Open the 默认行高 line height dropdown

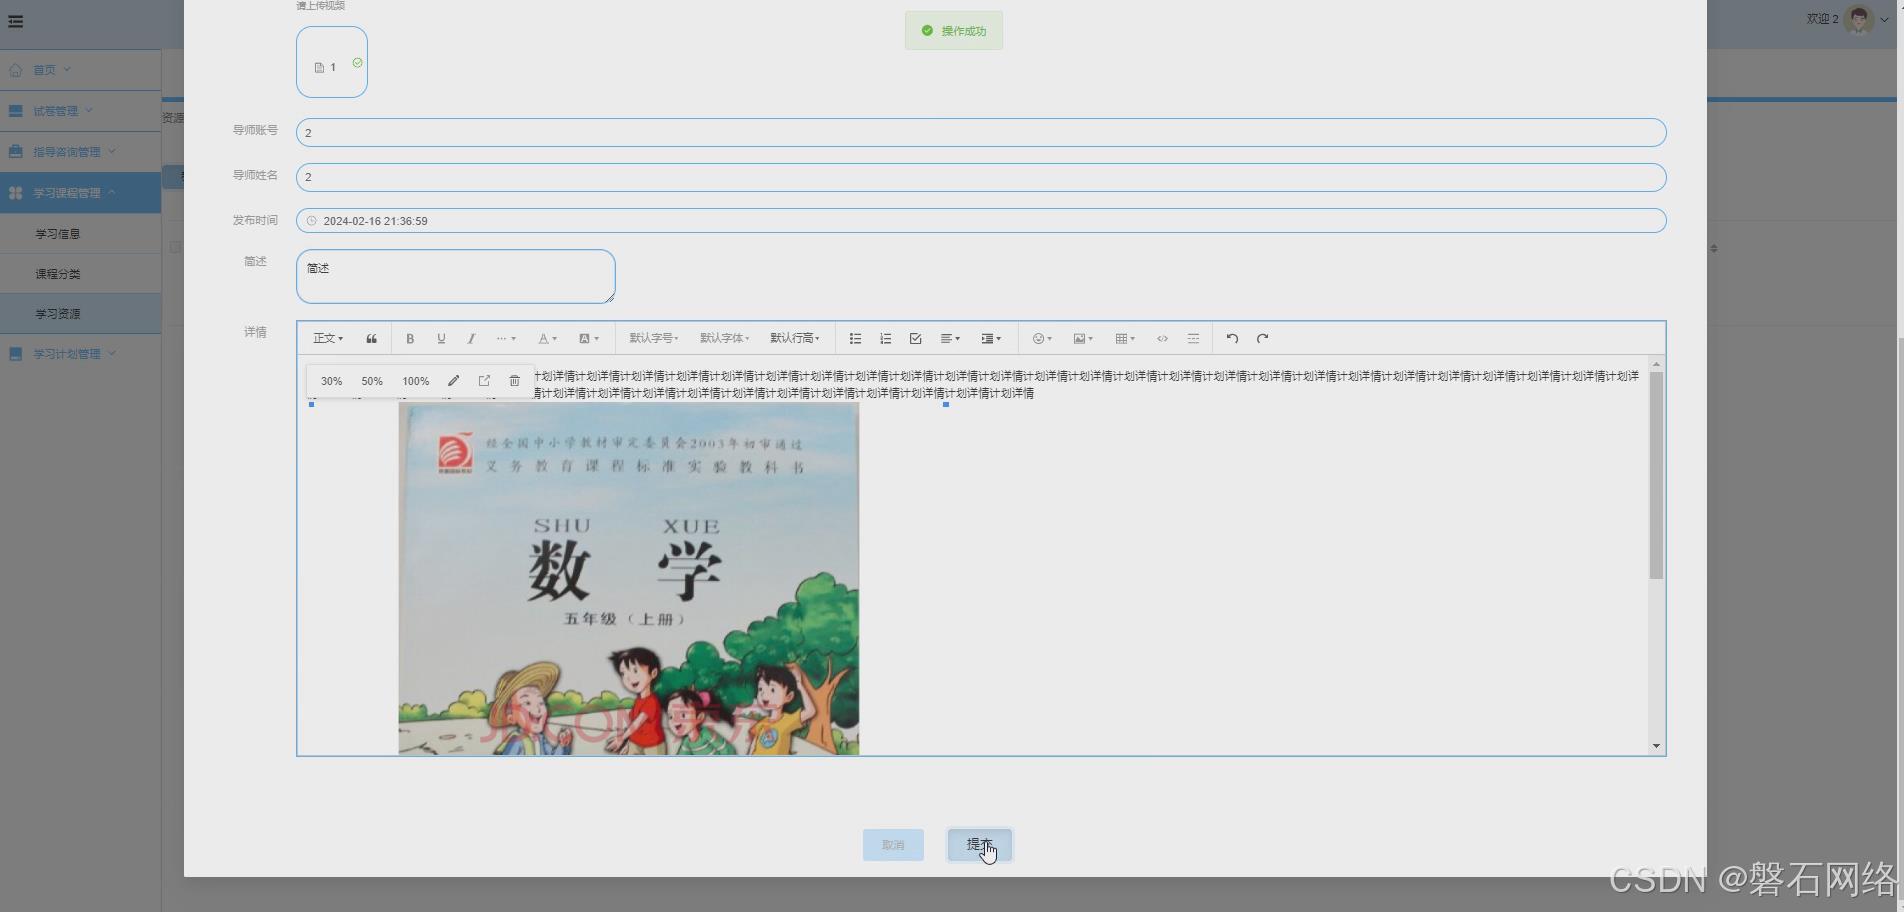tap(794, 339)
